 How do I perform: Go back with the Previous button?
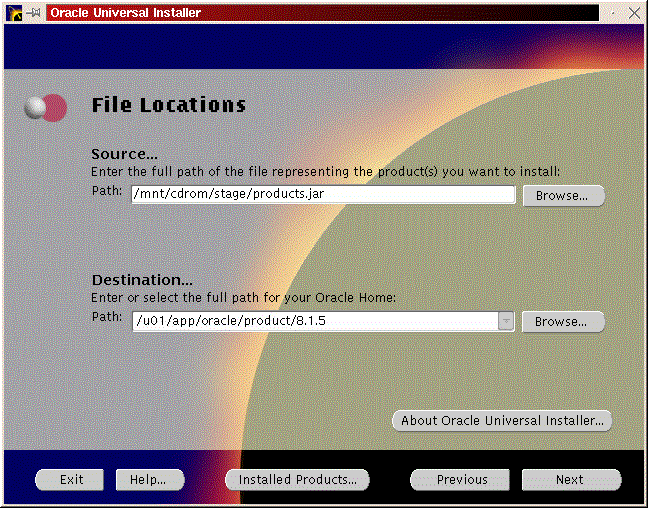click(460, 480)
